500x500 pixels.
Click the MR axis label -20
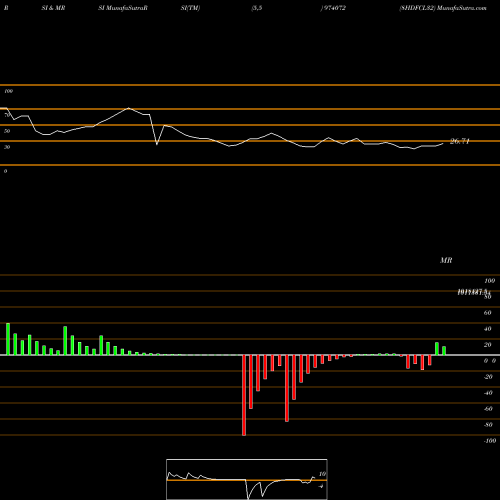[488, 377]
